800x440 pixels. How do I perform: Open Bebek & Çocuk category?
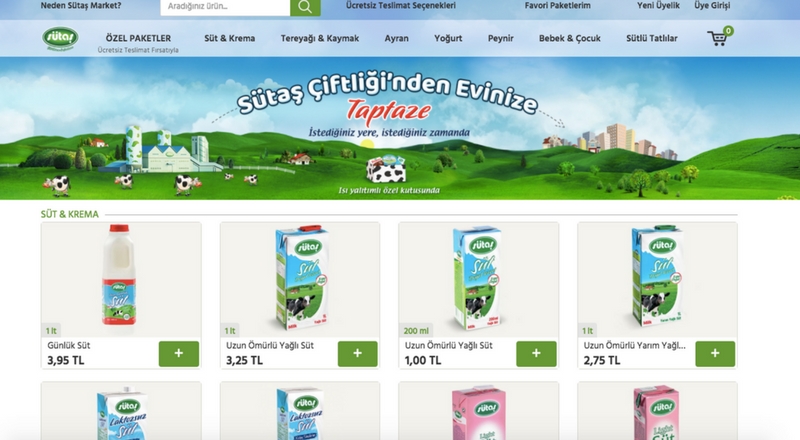(570, 38)
